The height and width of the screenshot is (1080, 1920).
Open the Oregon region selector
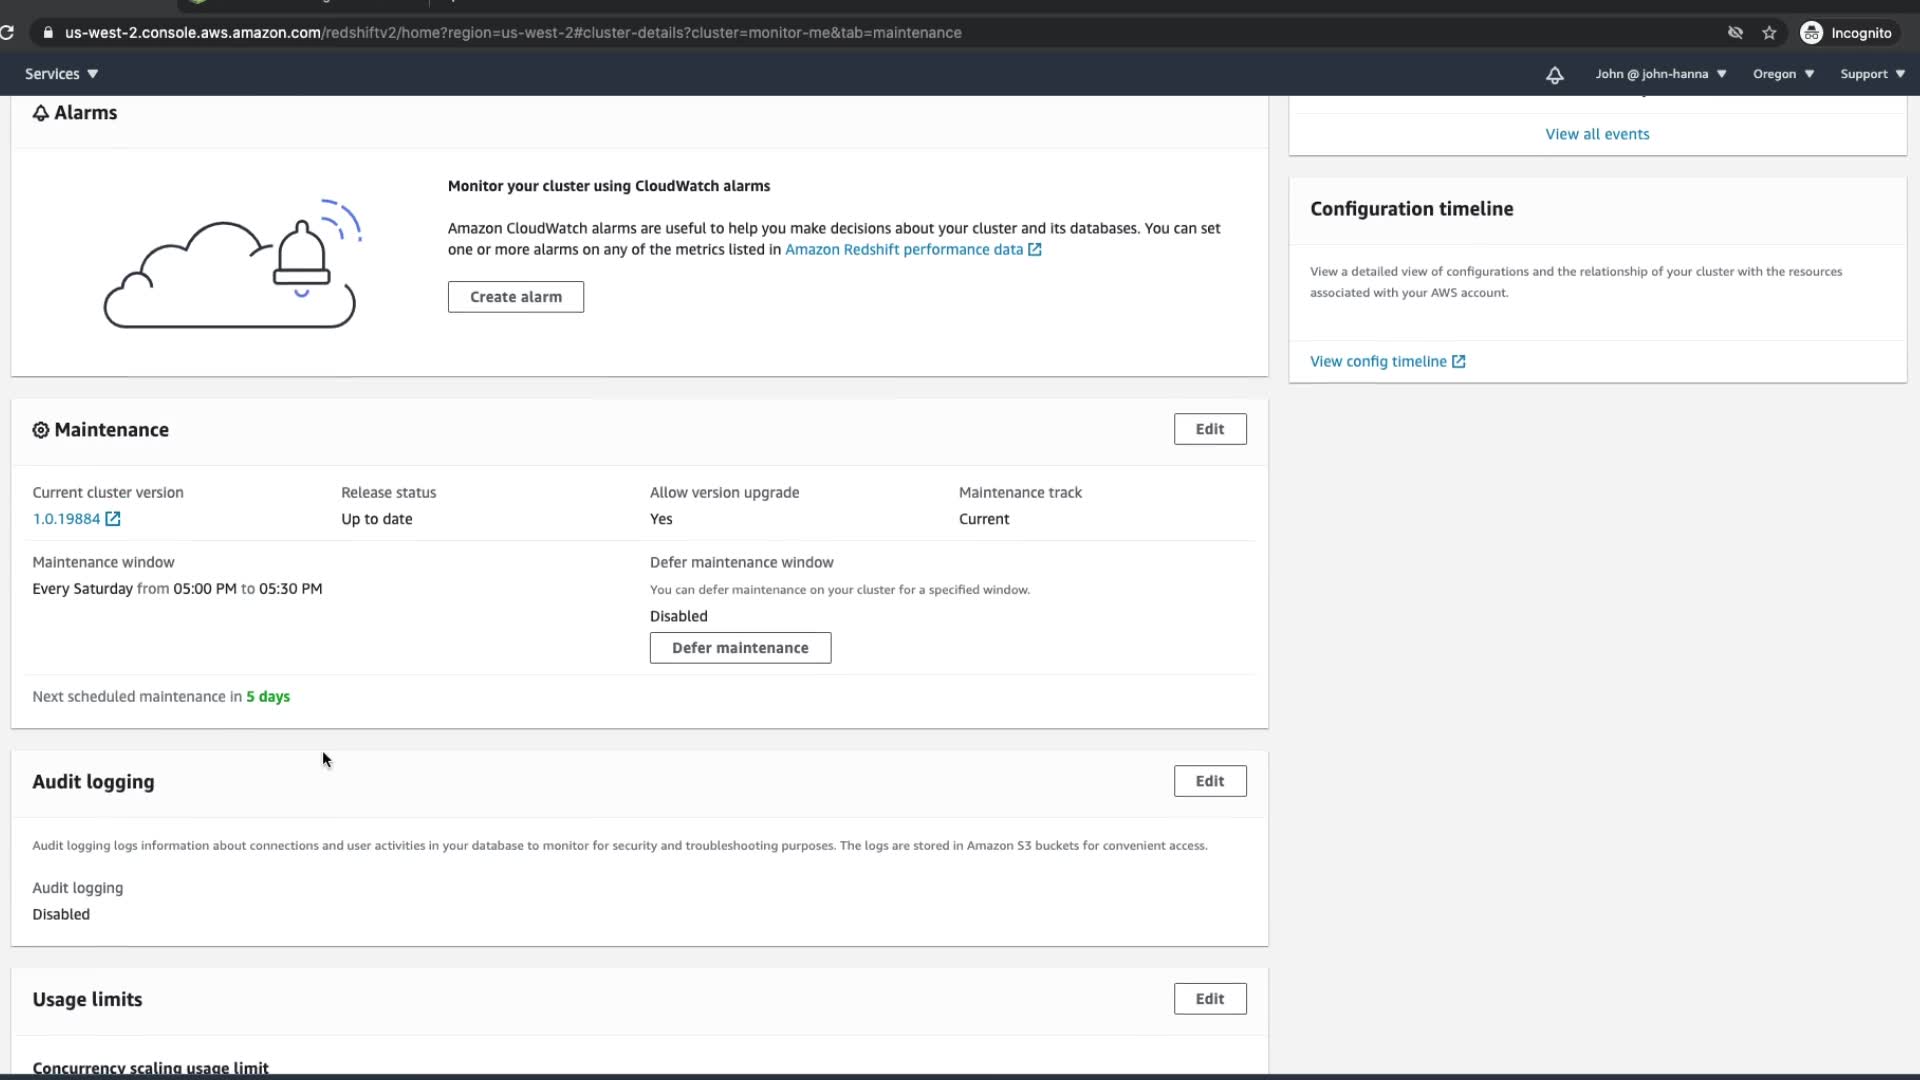[x=1783, y=74]
